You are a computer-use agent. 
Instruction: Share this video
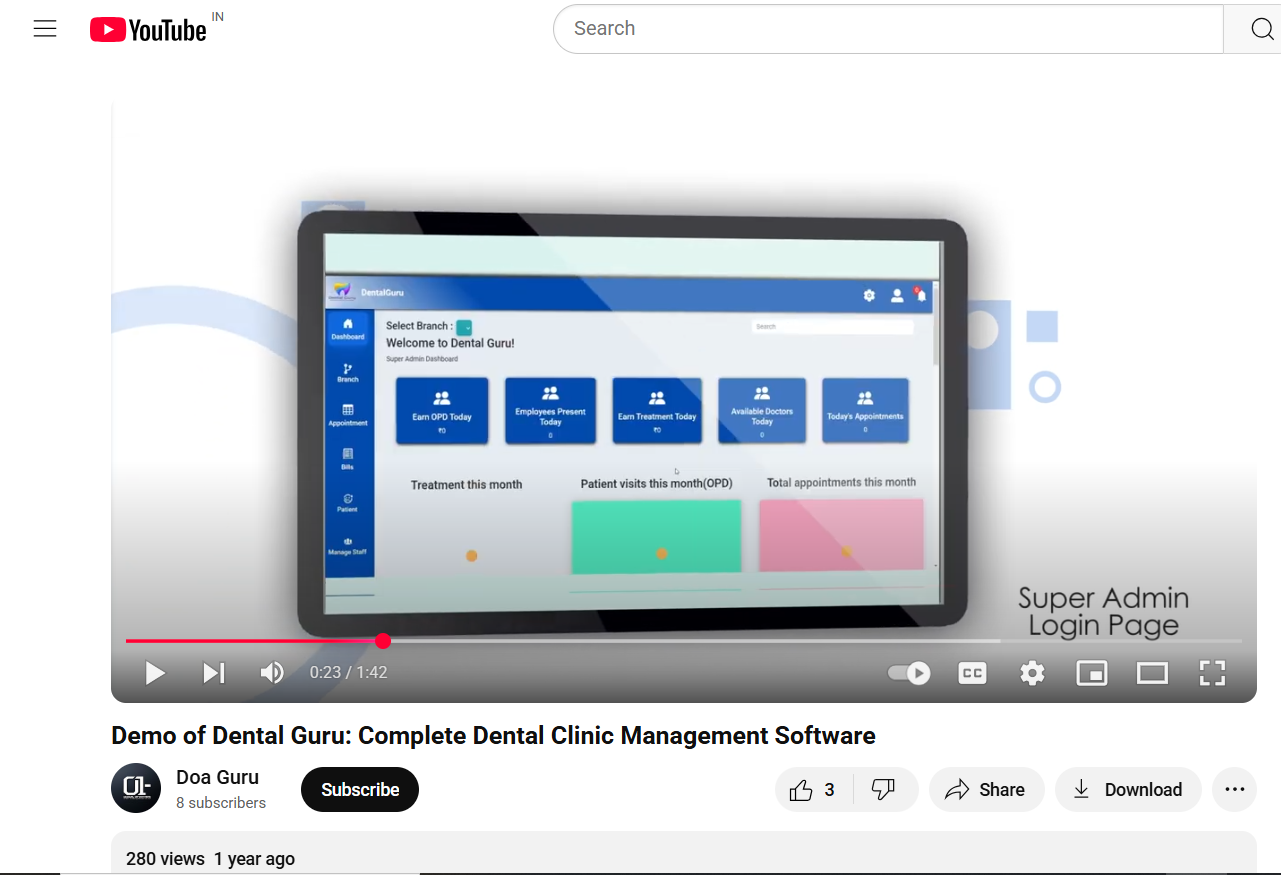pyautogui.click(x=986, y=790)
